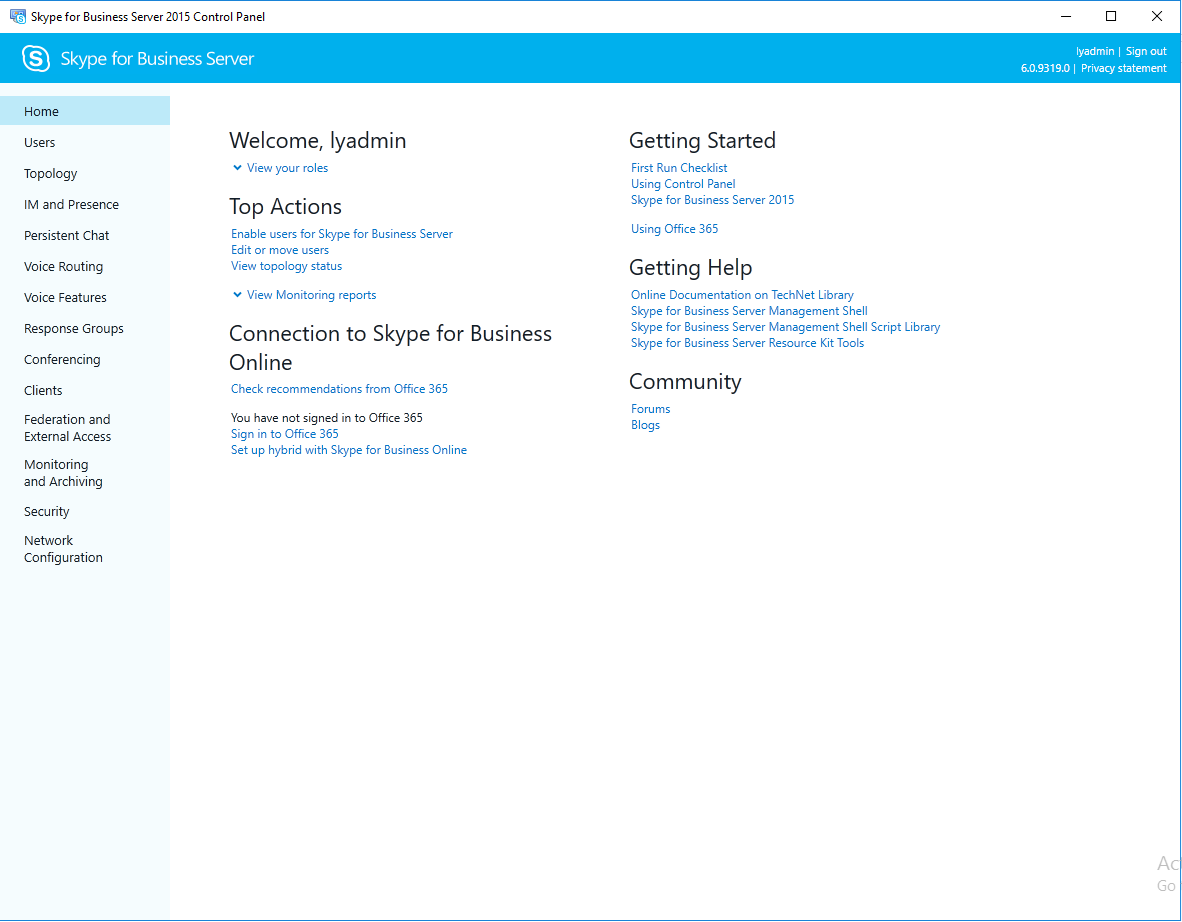Click Skype for Business Server Management Shell link
The width and height of the screenshot is (1182, 922).
click(x=749, y=311)
